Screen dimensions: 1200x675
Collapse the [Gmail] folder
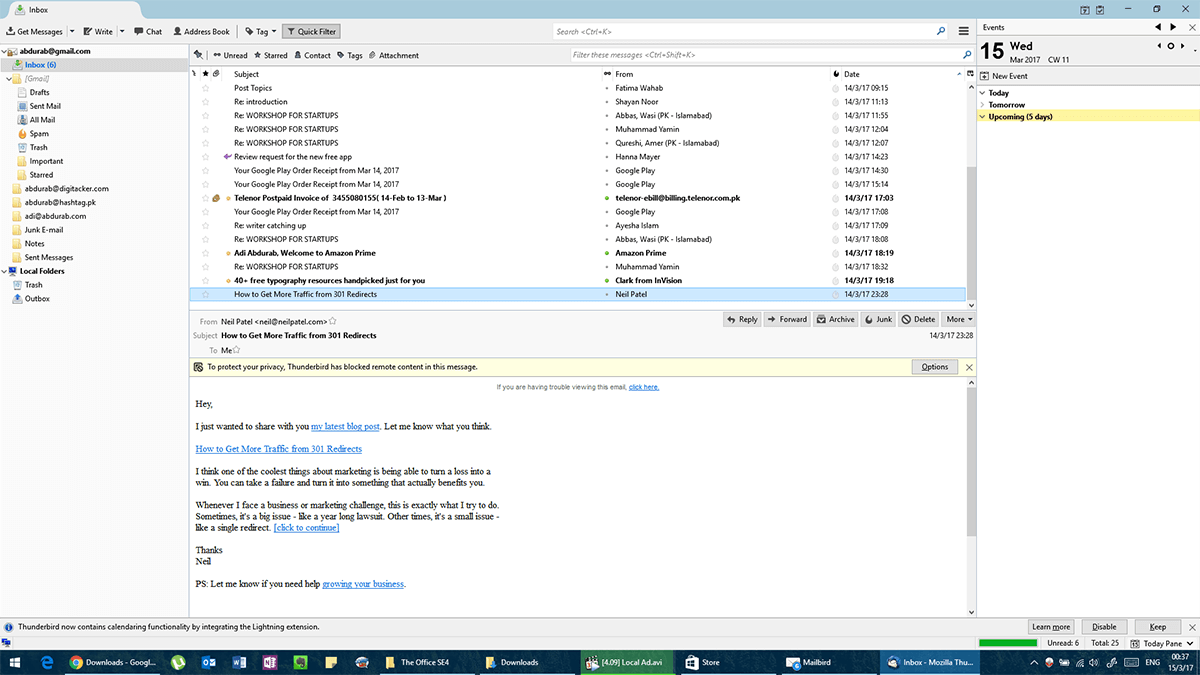(9, 78)
